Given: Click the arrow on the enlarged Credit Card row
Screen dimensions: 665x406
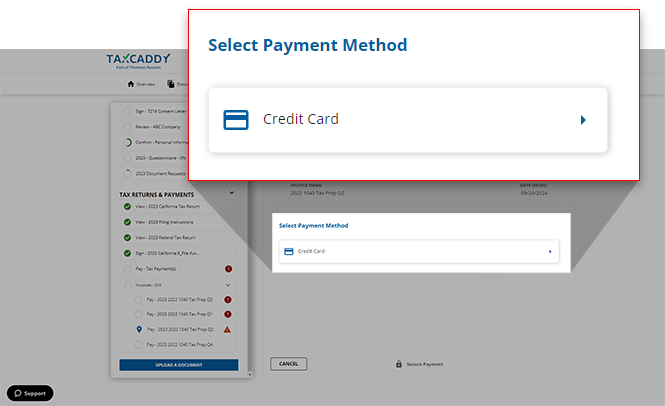Looking at the screenshot, I should tap(583, 120).
